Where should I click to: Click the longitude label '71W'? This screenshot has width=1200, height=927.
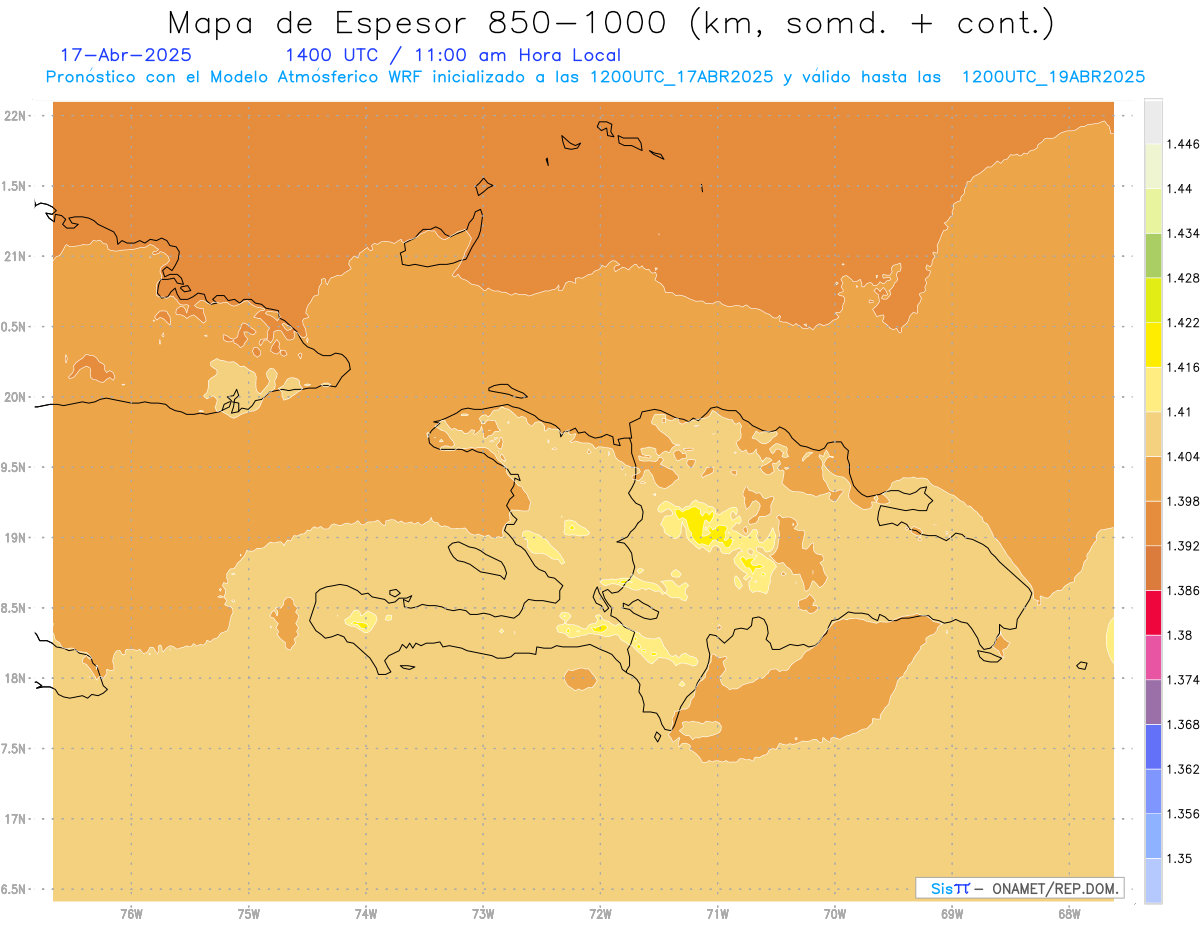pyautogui.click(x=717, y=915)
